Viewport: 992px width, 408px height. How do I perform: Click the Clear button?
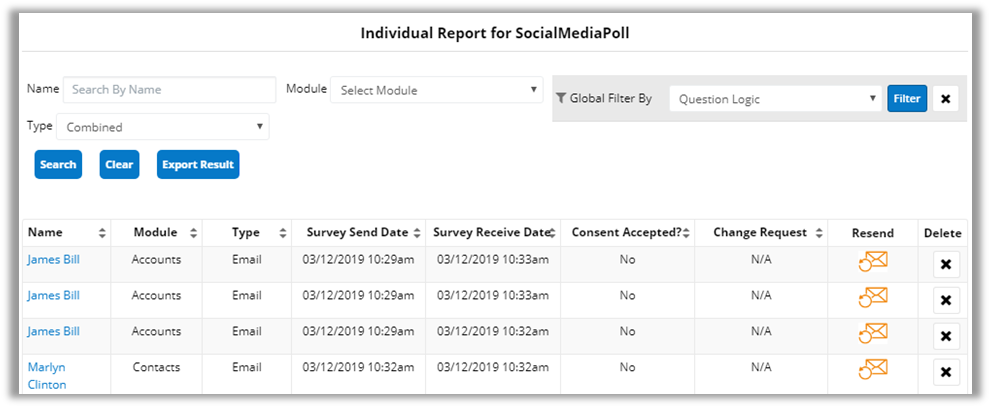coord(119,164)
